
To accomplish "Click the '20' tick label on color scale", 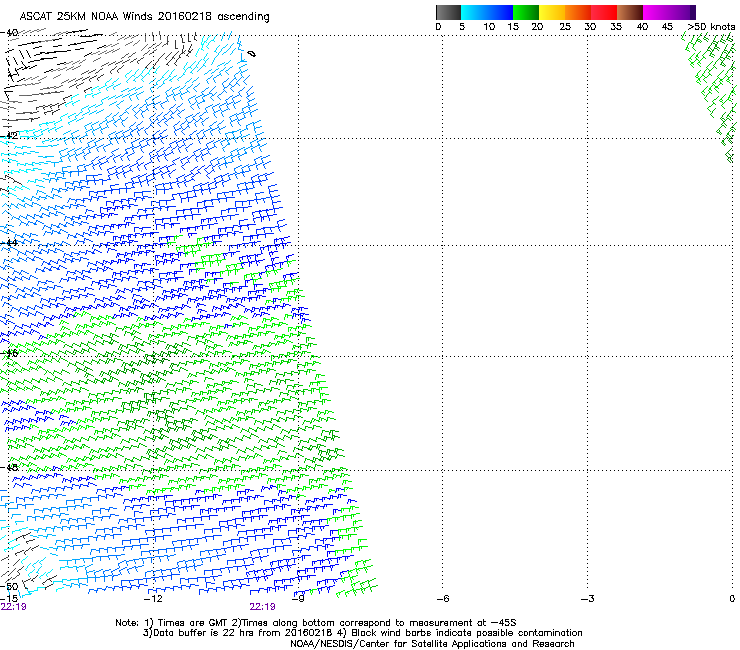I will [x=537, y=27].
